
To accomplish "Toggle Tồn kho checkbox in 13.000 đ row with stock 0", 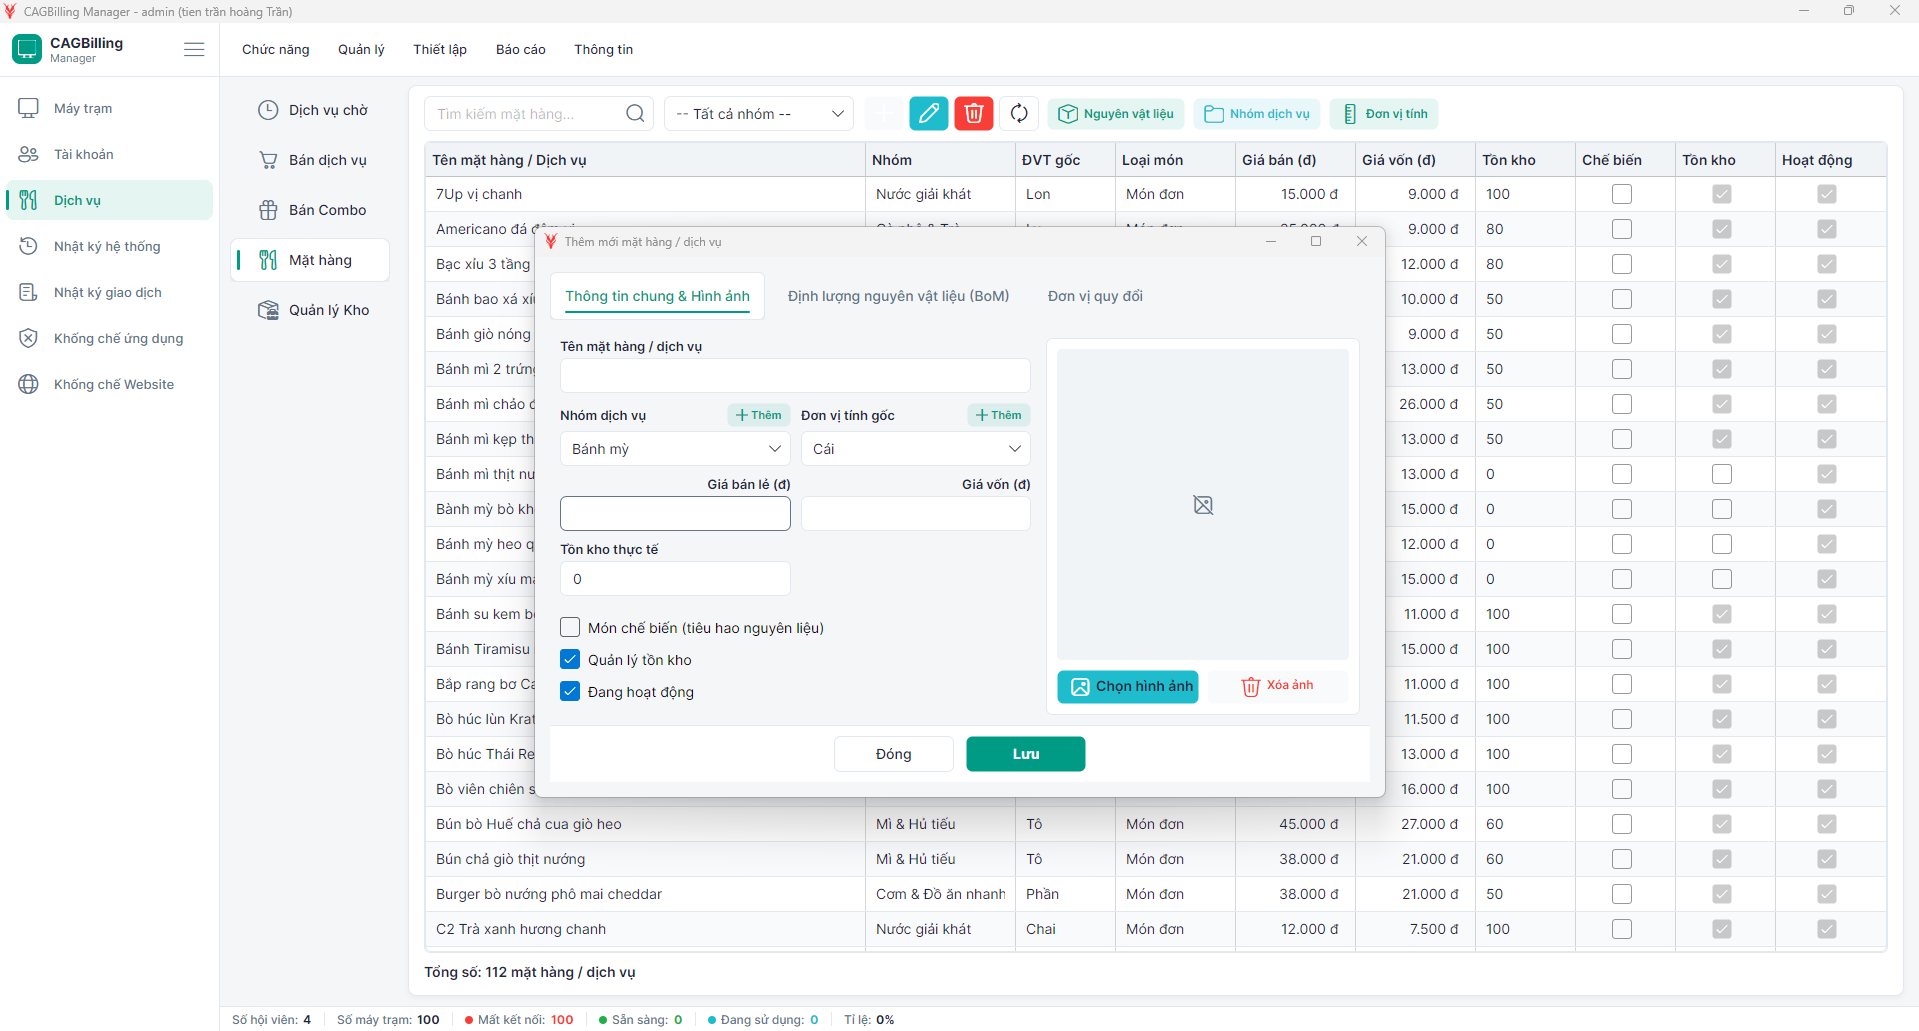I will pyautogui.click(x=1722, y=474).
